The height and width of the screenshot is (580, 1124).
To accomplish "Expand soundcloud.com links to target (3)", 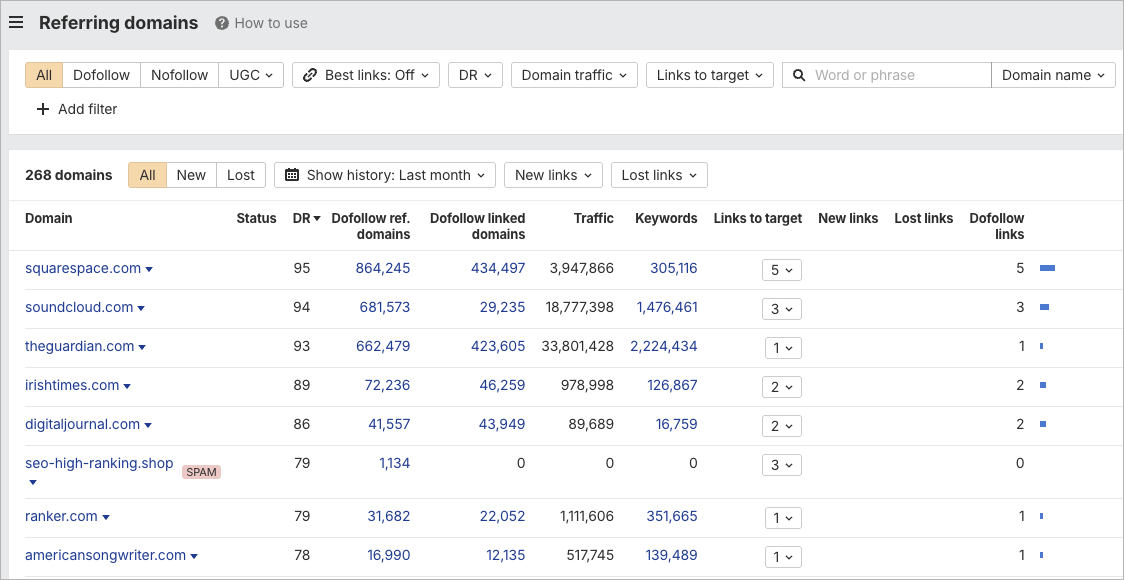I will (781, 309).
